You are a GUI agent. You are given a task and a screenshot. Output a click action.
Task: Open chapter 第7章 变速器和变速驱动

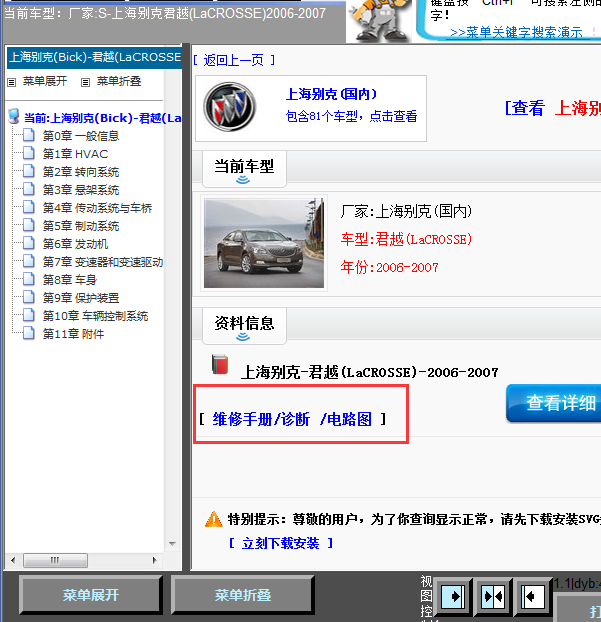[103, 262]
